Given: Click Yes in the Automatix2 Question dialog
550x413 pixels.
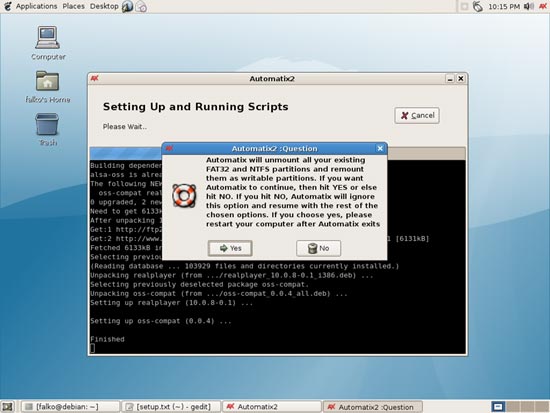Looking at the screenshot, I should [x=230, y=248].
